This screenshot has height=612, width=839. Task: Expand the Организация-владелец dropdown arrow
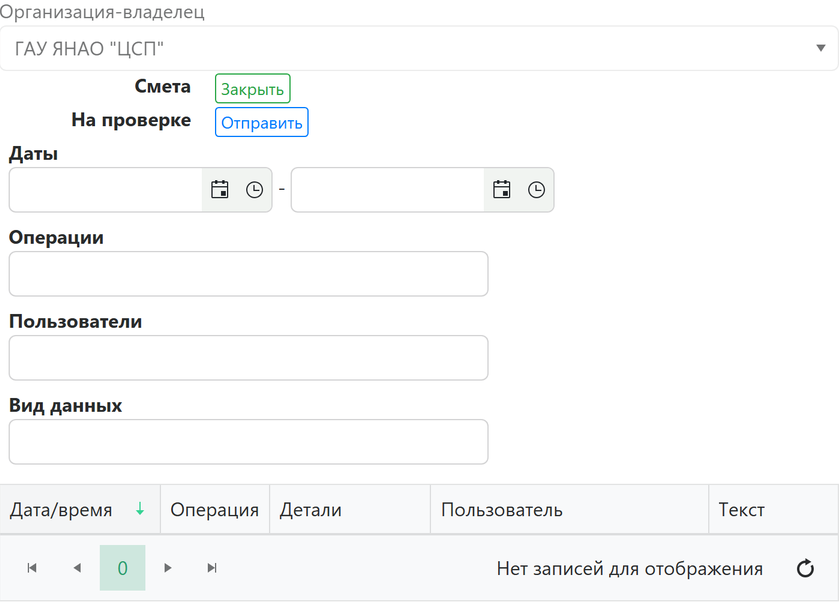click(820, 48)
